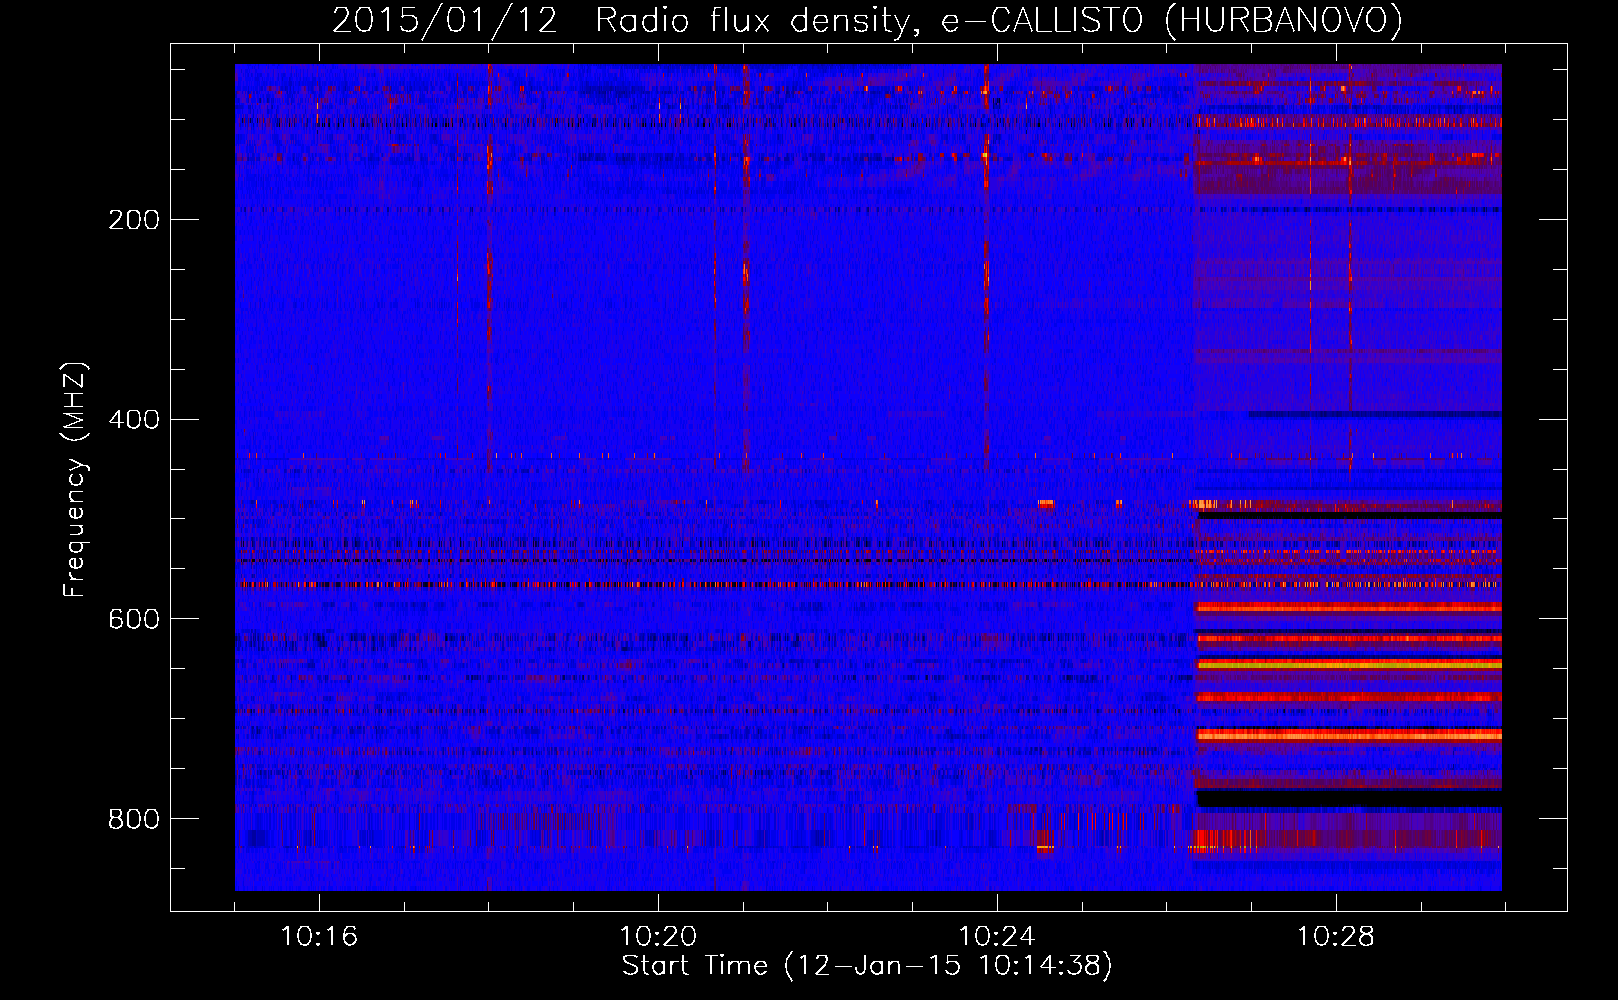This screenshot has width=1618, height=1000.
Task: Click the 10:16 time tick label
Action: click(x=319, y=937)
